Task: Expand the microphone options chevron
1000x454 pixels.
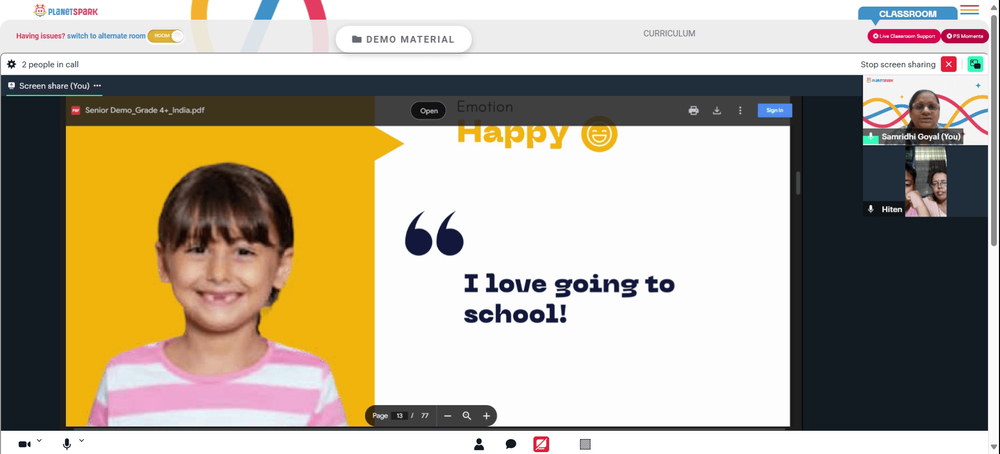Action: [x=81, y=441]
